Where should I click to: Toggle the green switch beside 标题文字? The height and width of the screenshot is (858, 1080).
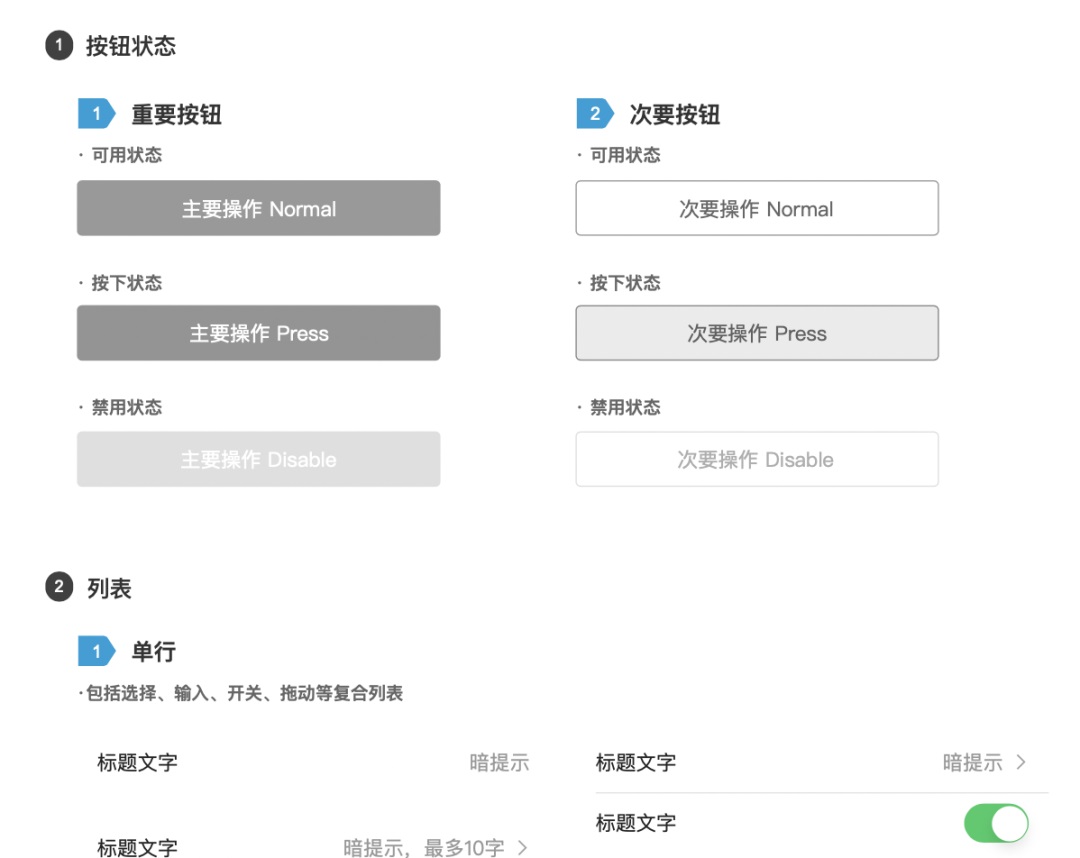(x=996, y=823)
